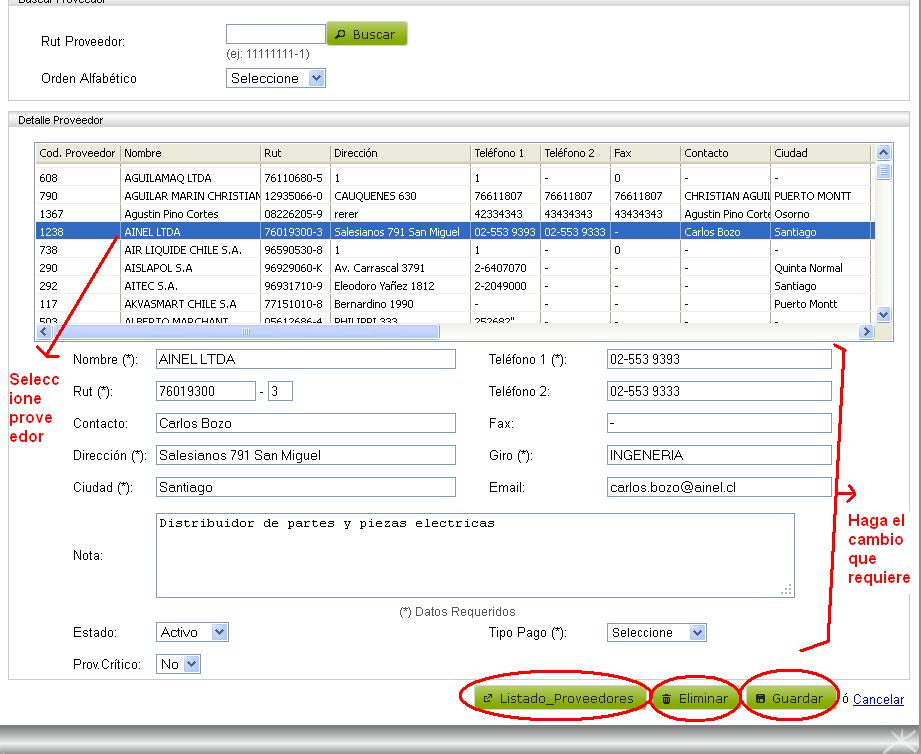The height and width of the screenshot is (754, 921).
Task: Click the Dirección field in the form
Action: (305, 455)
